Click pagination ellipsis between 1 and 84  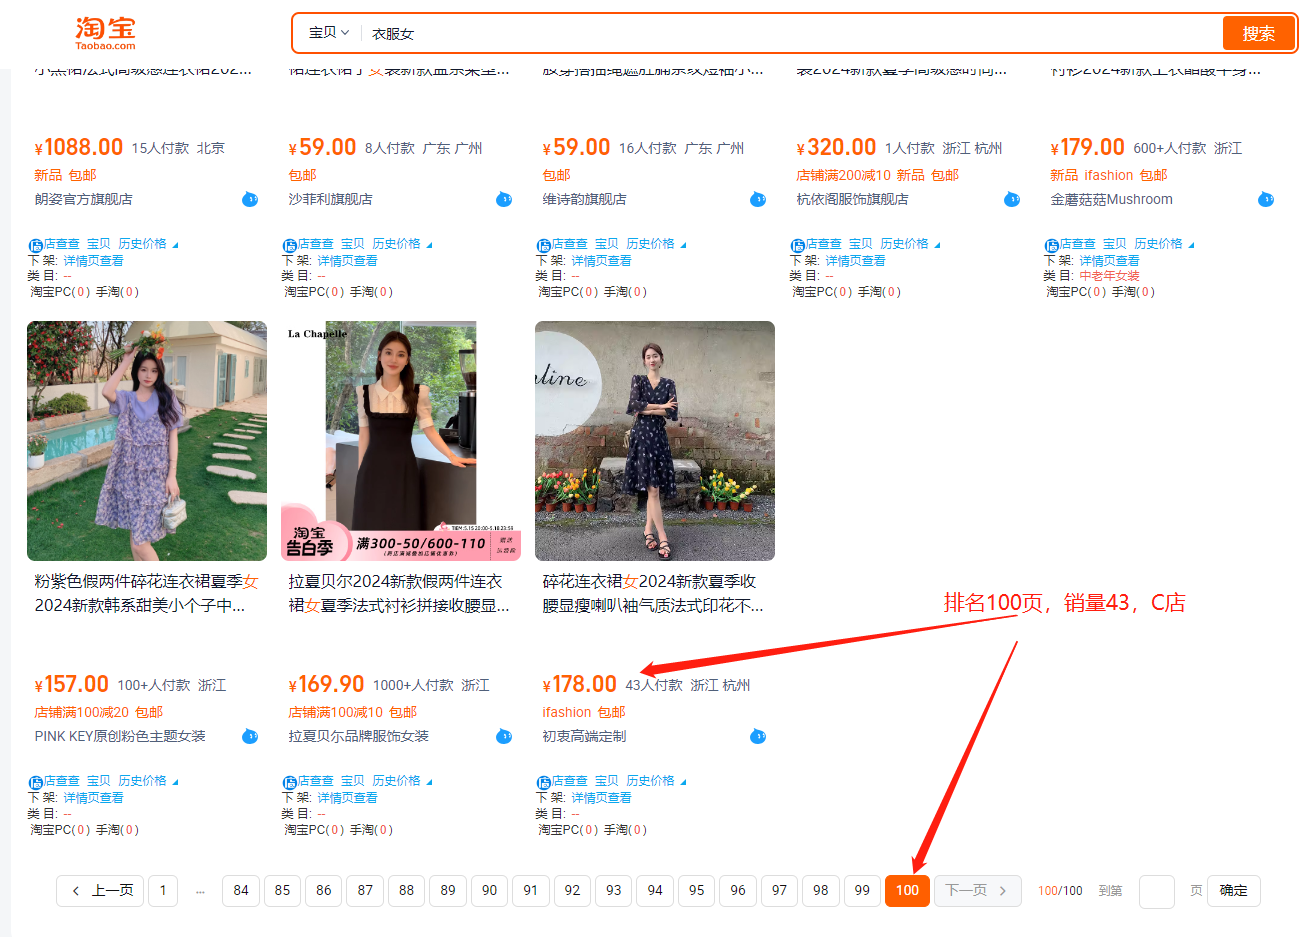200,891
